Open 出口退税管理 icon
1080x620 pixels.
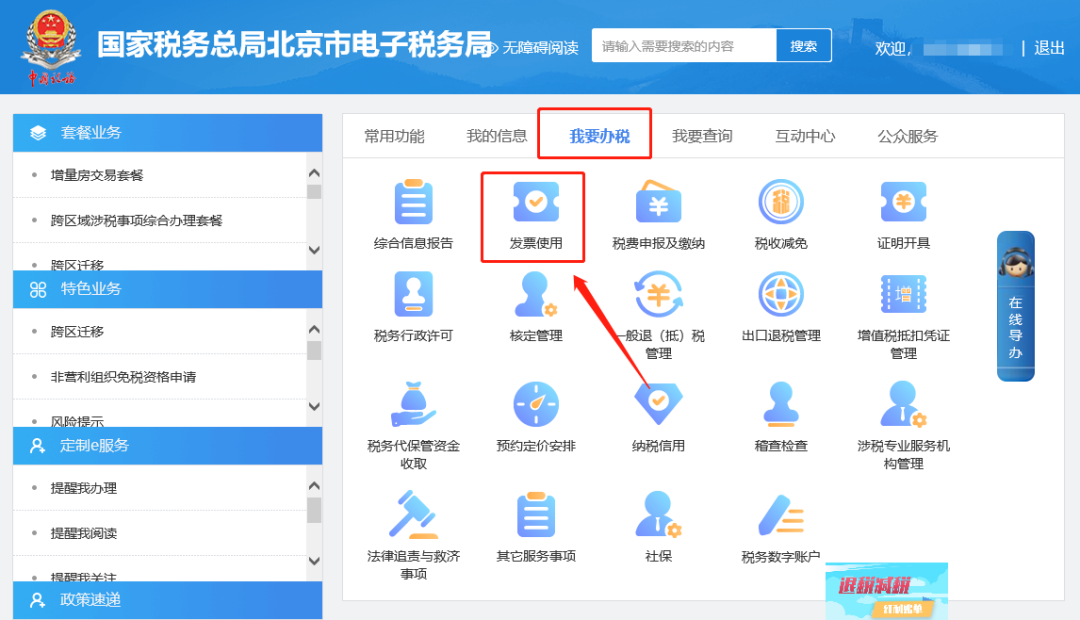[780, 294]
